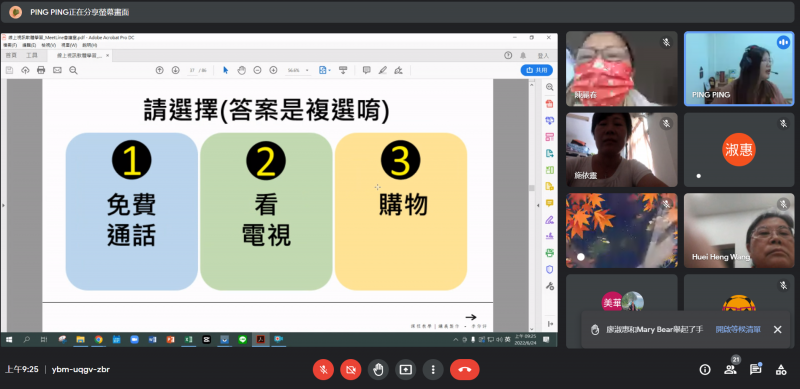Close the open PDF document tab
The width and height of the screenshot is (800, 389).
[x=108, y=55]
